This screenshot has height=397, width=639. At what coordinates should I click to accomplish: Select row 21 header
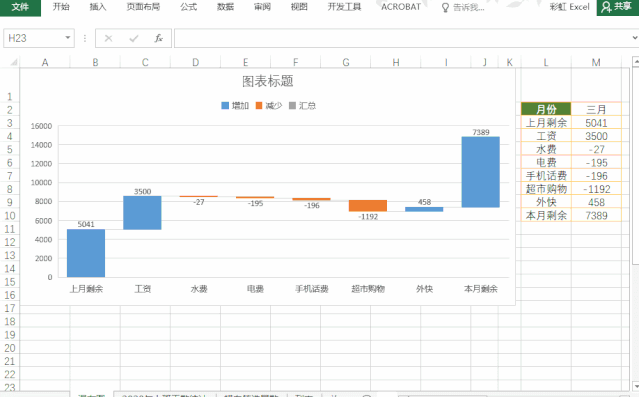point(10,361)
